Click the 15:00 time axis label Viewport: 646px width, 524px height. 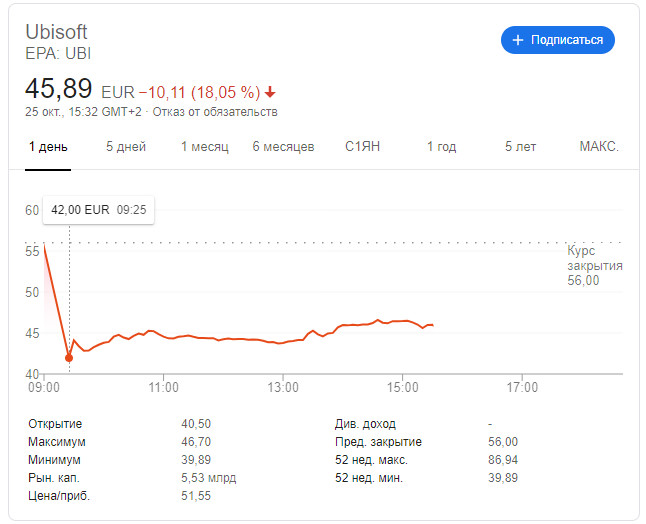403,388
